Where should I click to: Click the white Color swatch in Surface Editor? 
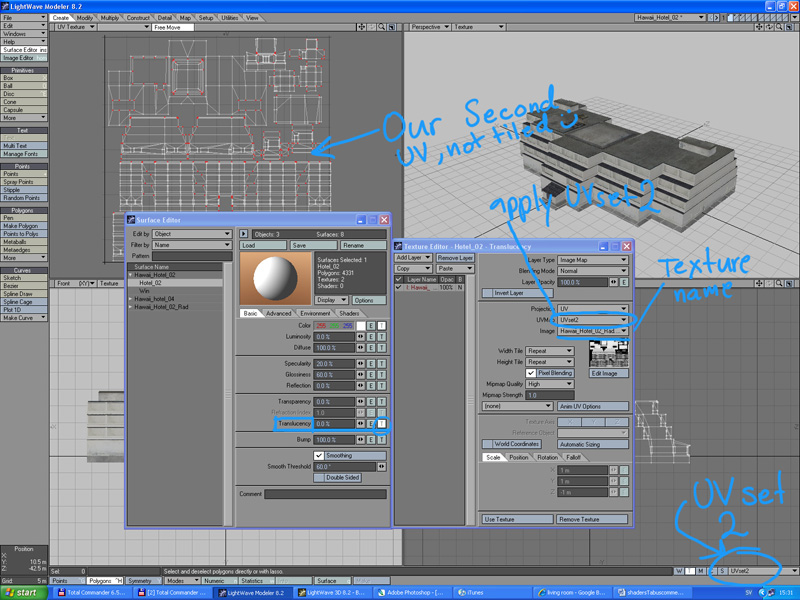(361, 326)
